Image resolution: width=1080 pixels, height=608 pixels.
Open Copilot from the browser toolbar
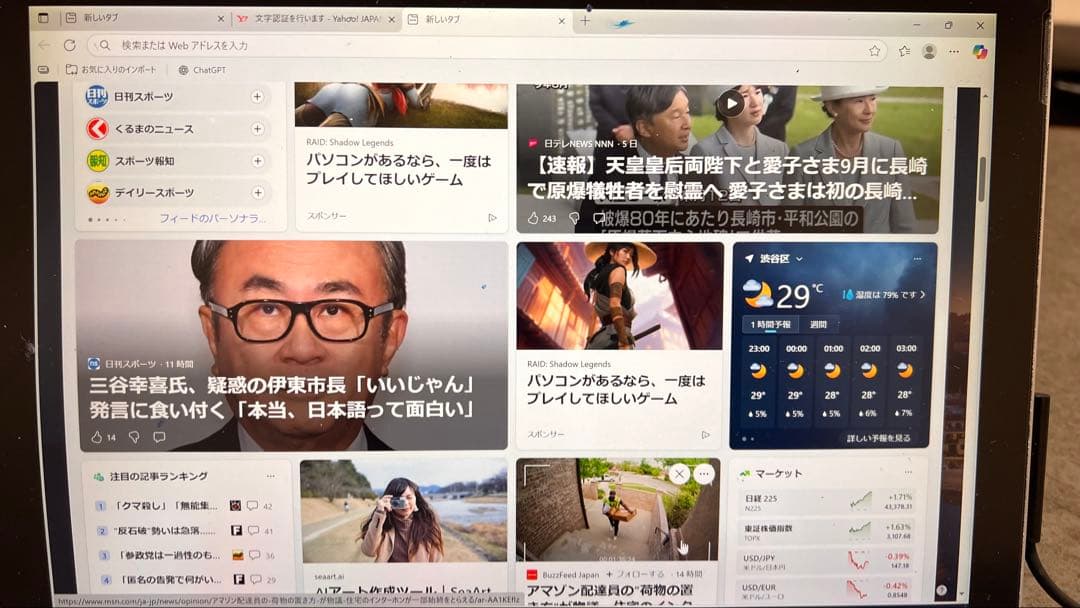(x=981, y=51)
